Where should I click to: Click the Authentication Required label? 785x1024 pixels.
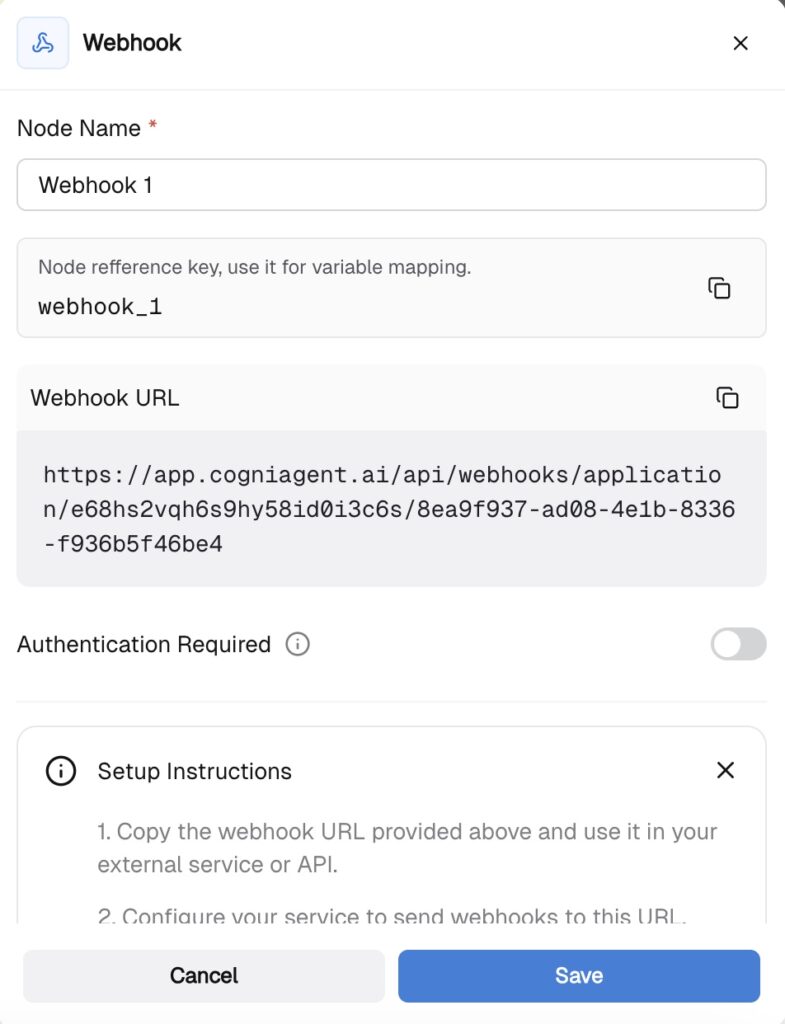tap(144, 644)
